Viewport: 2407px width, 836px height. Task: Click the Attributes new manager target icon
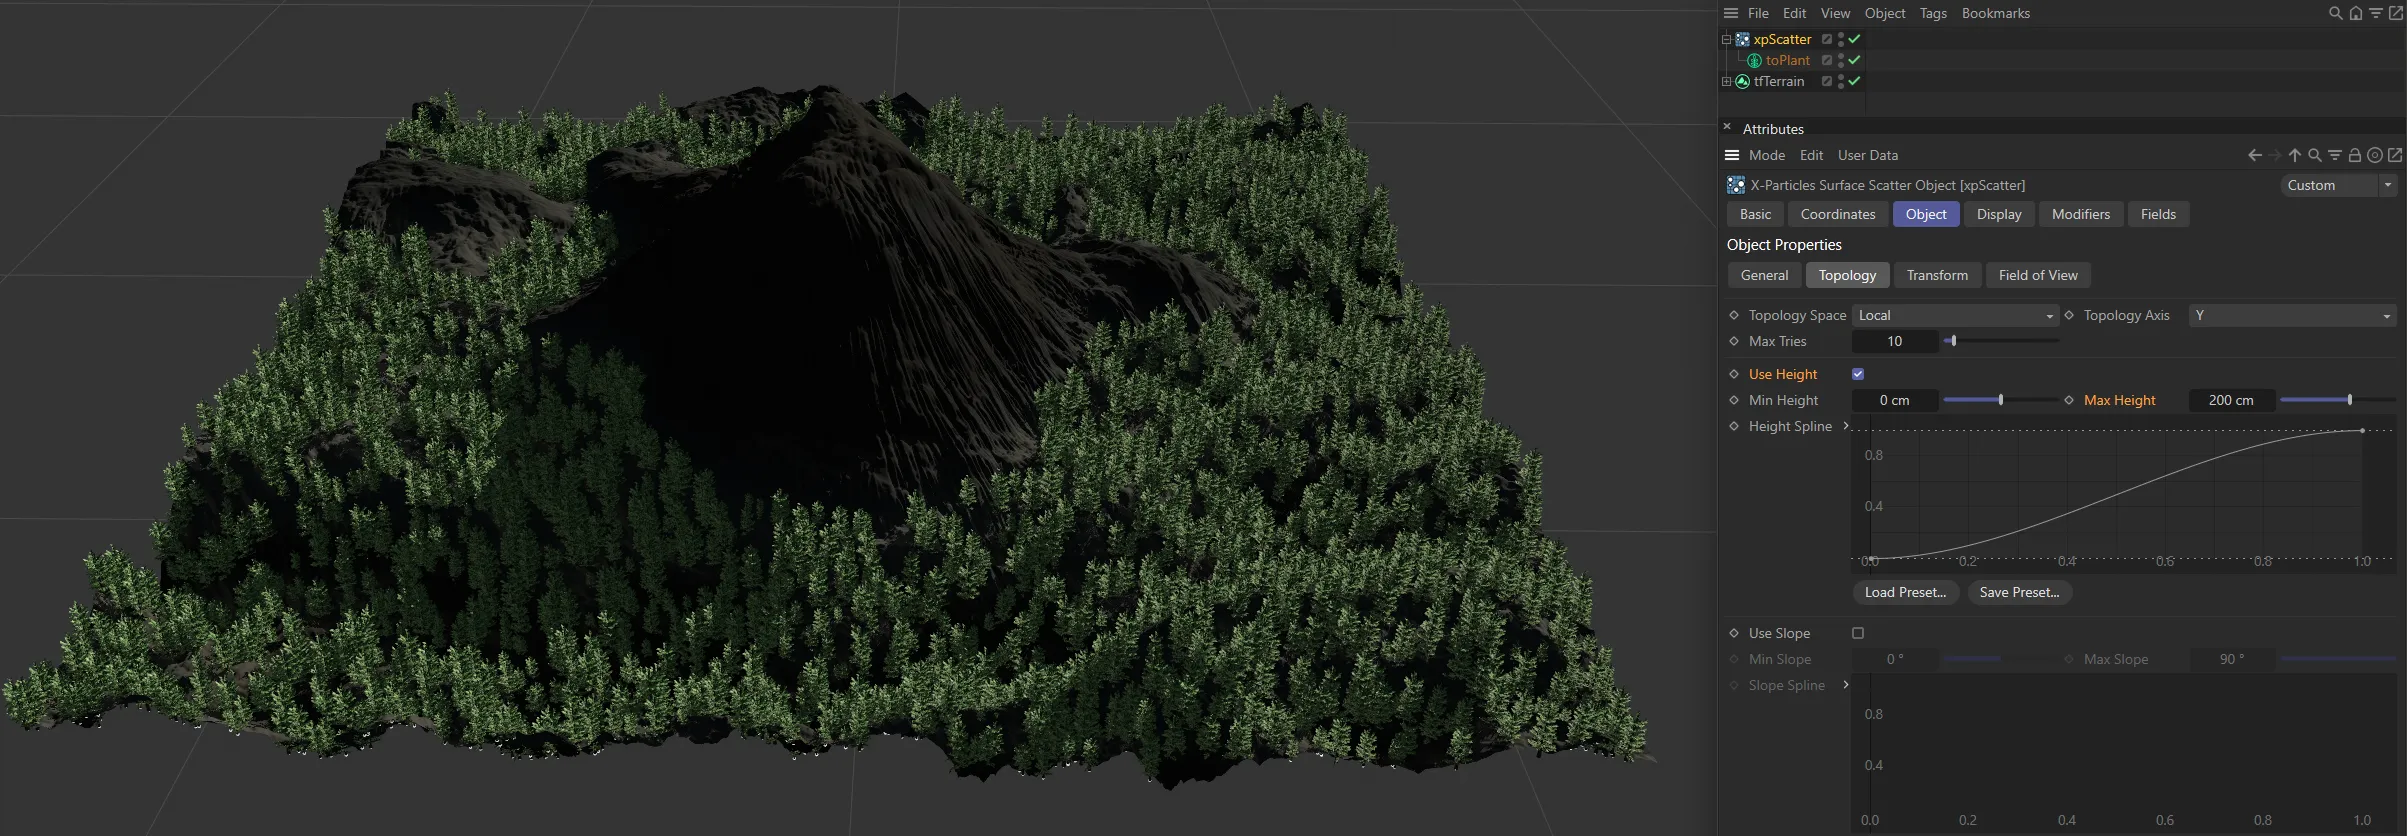(x=2374, y=155)
